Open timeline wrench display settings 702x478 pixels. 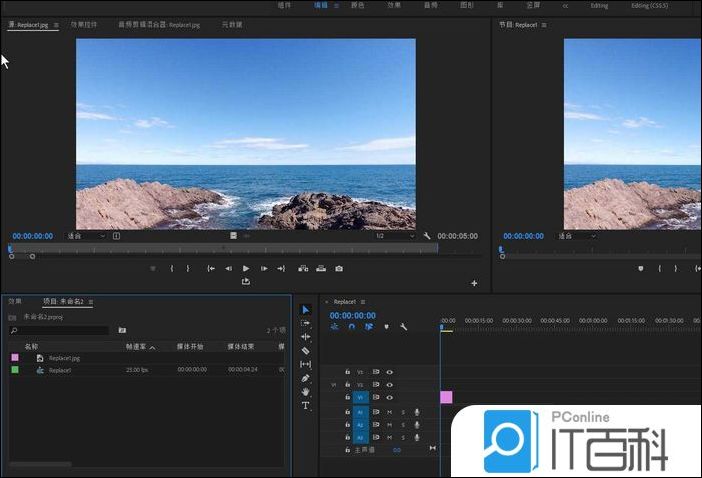point(403,326)
